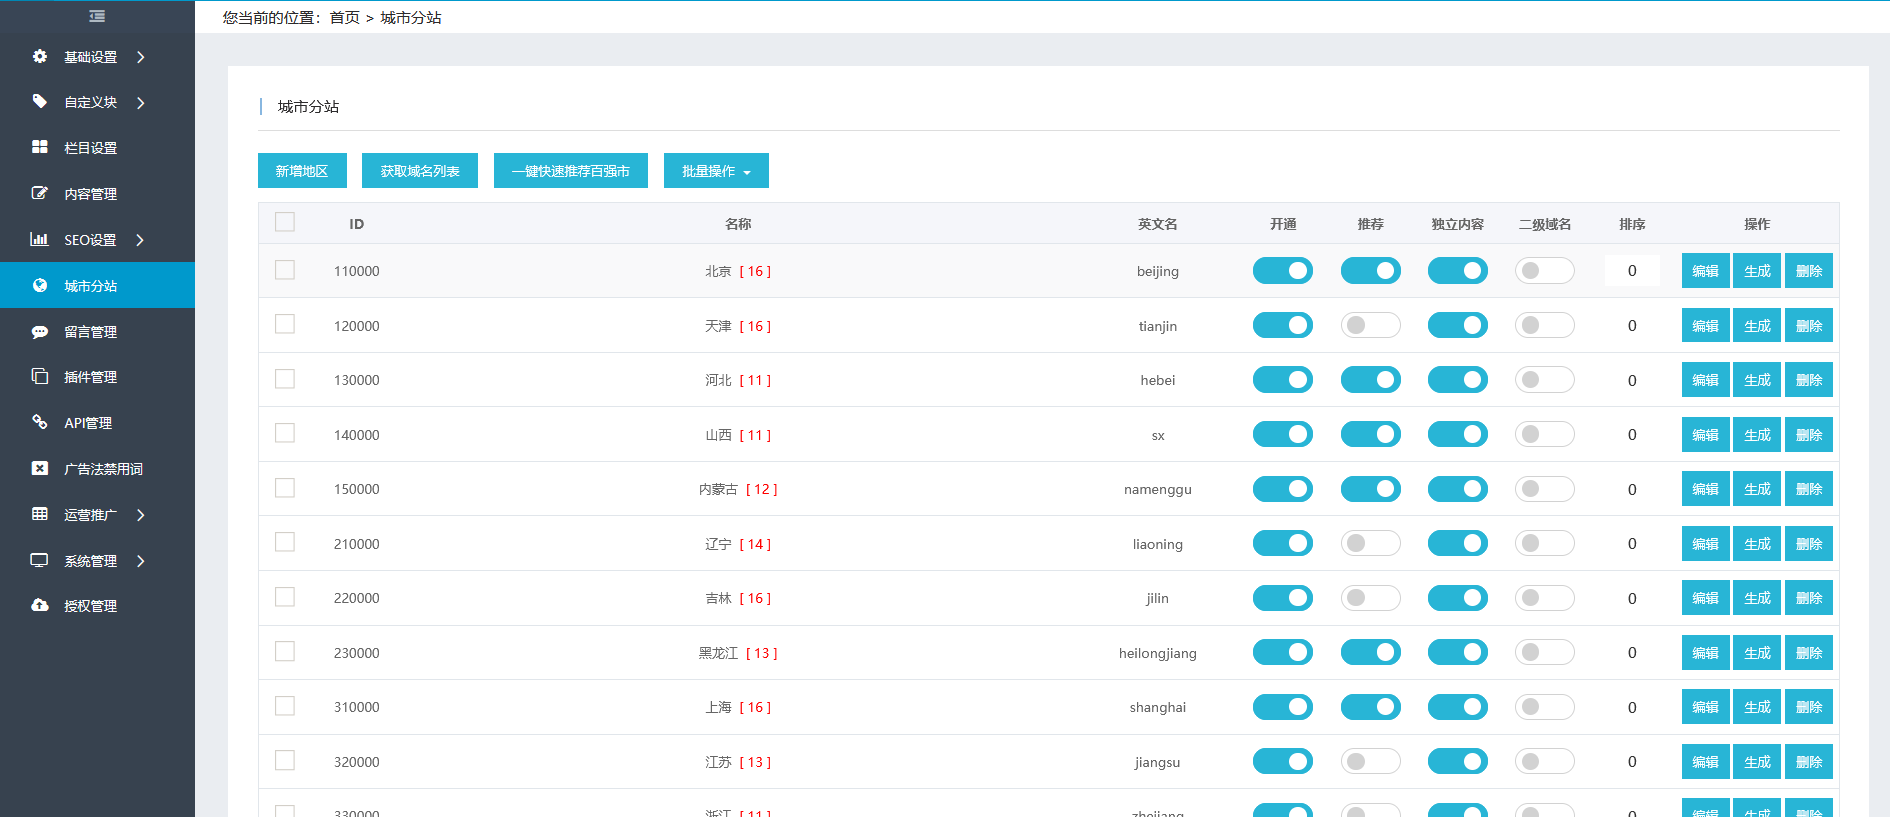Screen dimensions: 1890x817
Task: Click the link icon beside API管理
Action: coord(40,422)
